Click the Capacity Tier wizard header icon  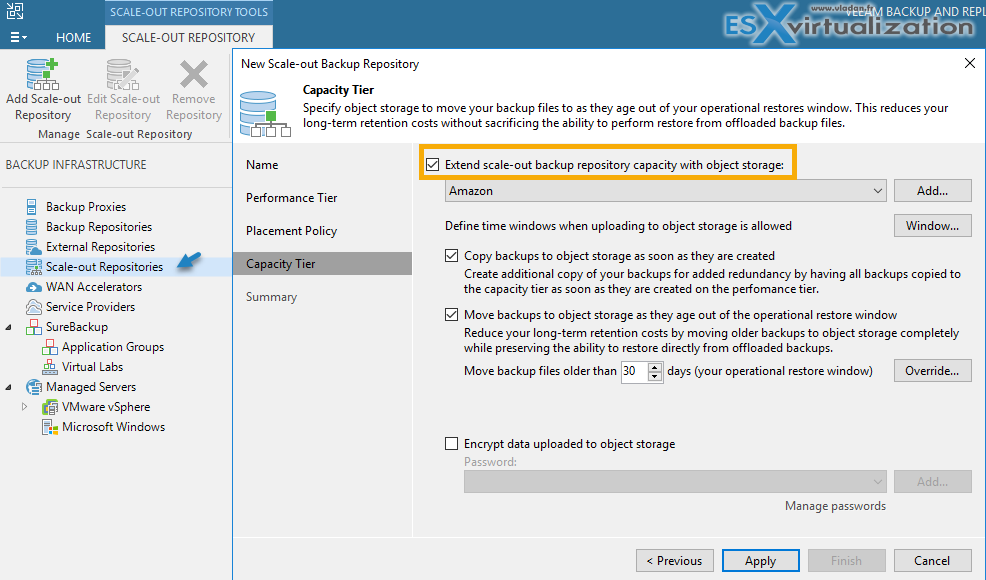point(265,114)
